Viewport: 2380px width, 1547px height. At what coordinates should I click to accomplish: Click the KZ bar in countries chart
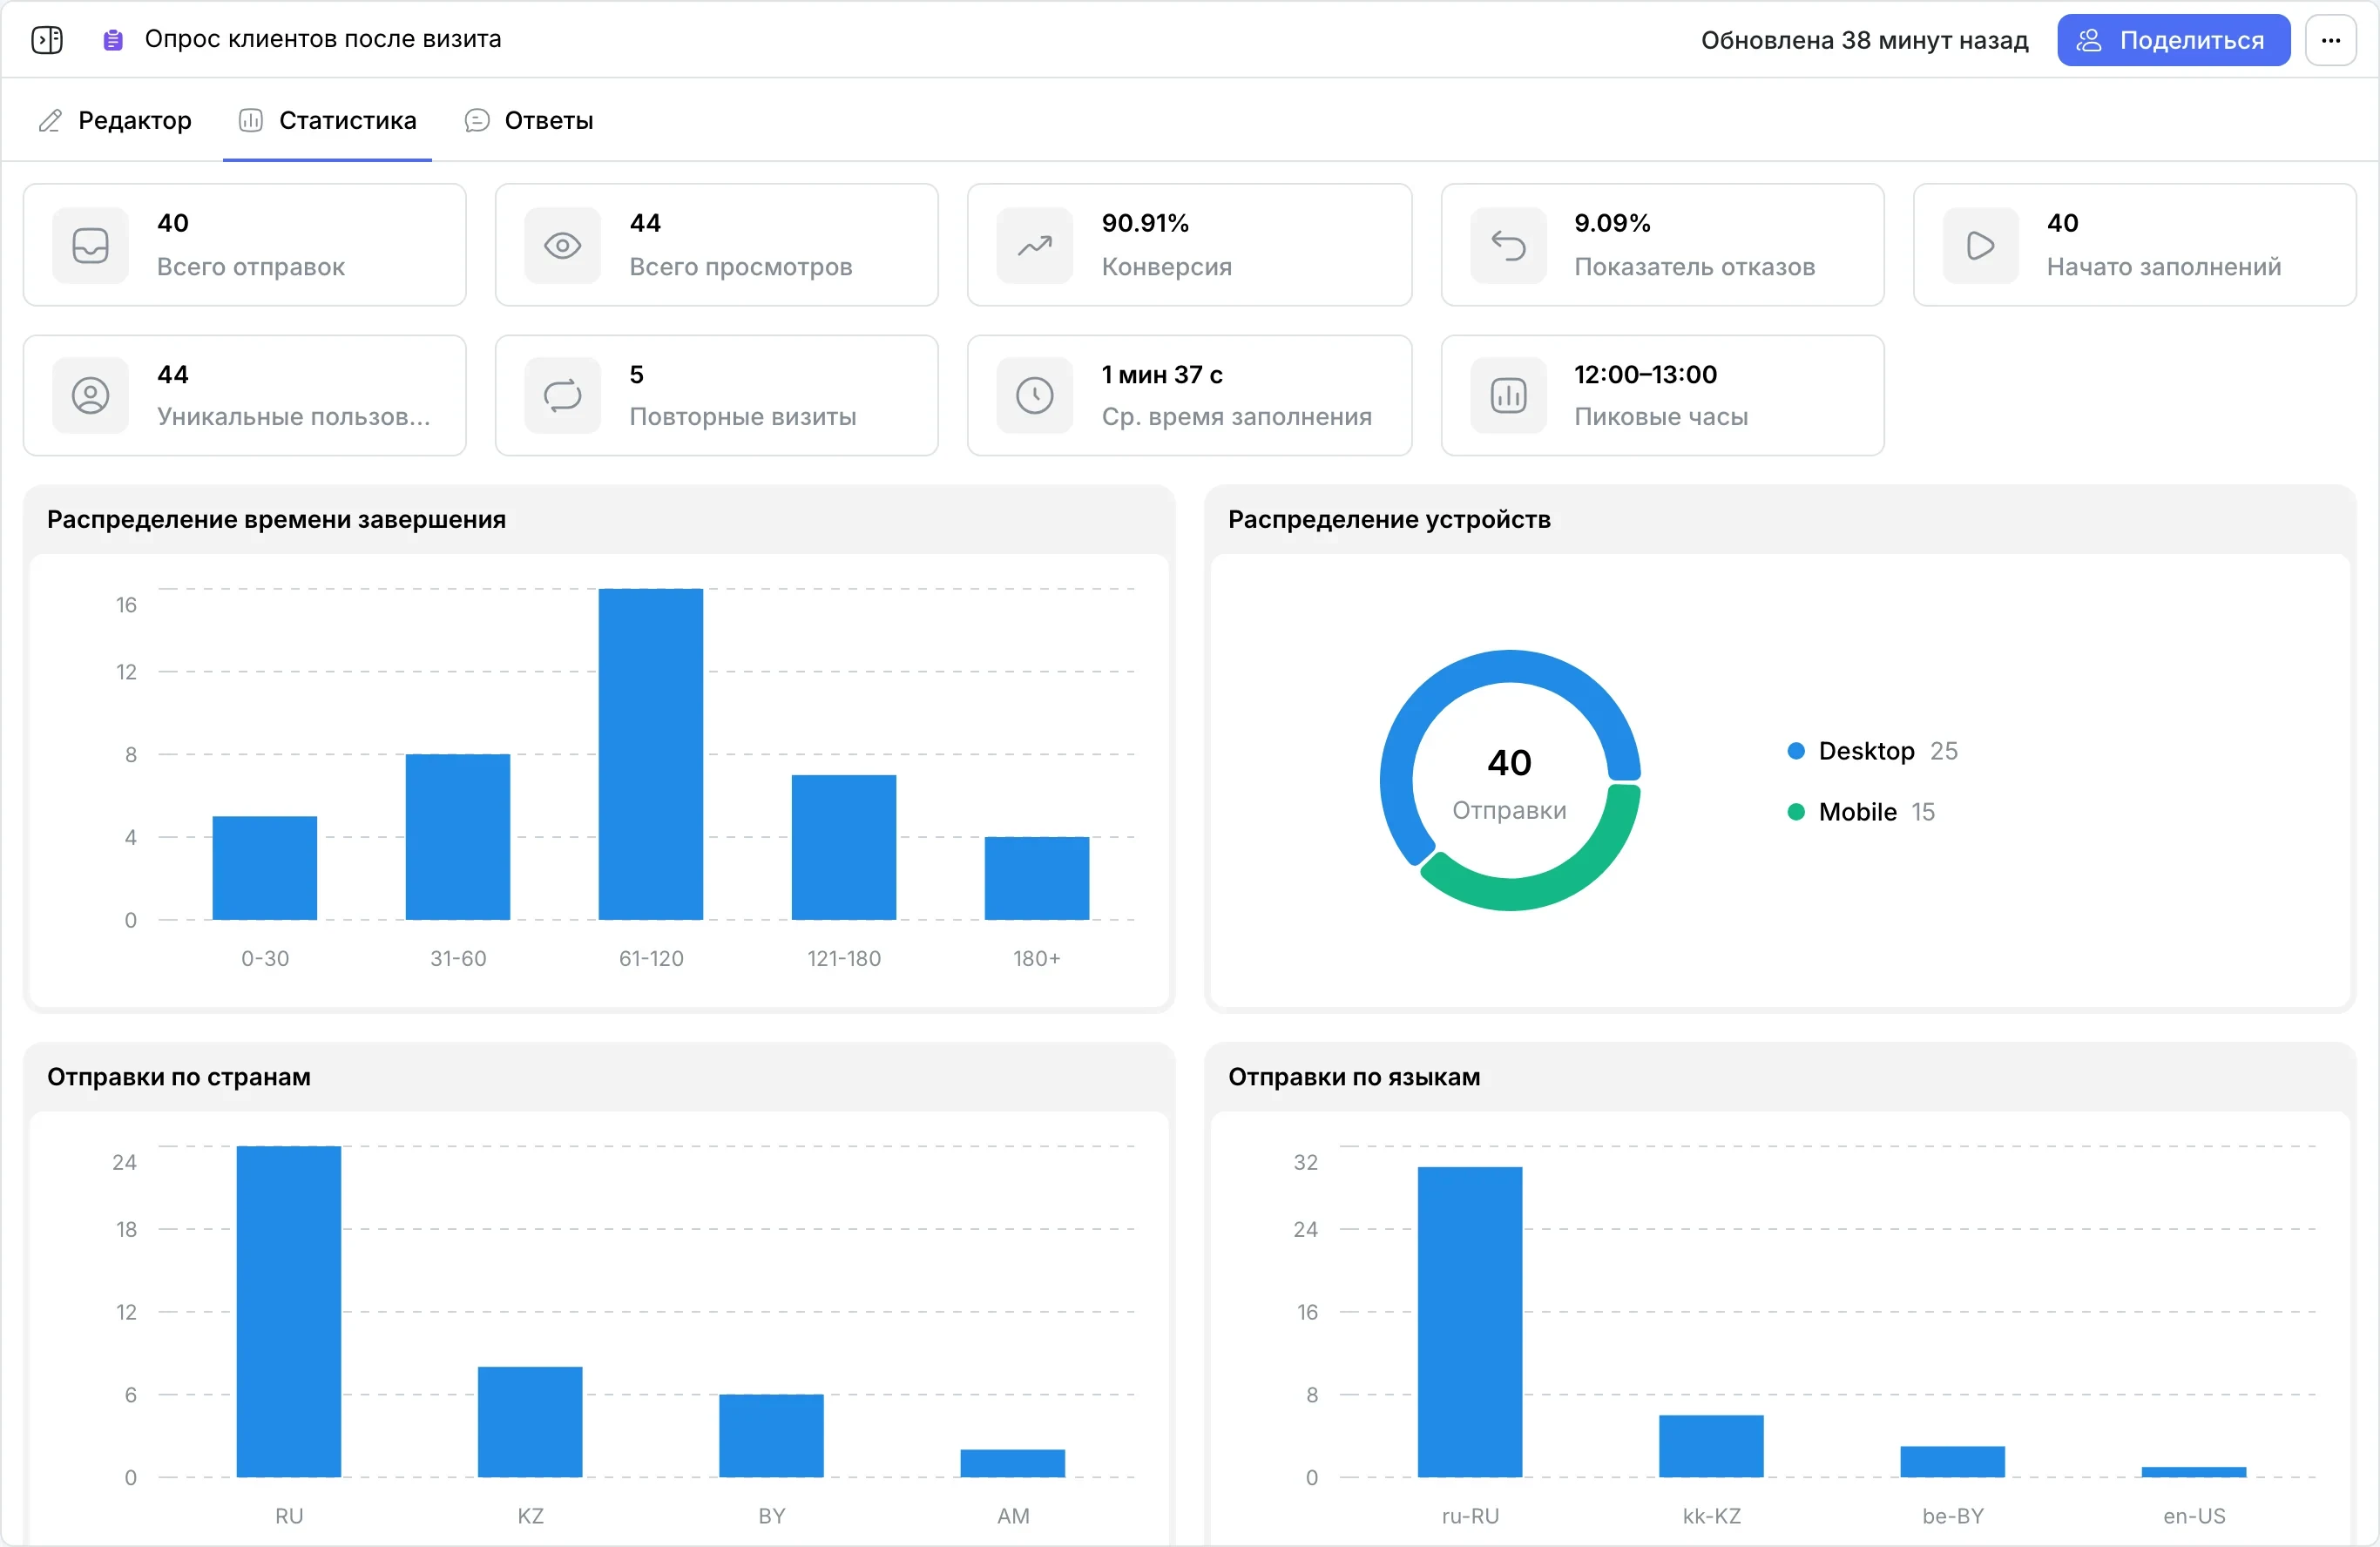coord(530,1422)
